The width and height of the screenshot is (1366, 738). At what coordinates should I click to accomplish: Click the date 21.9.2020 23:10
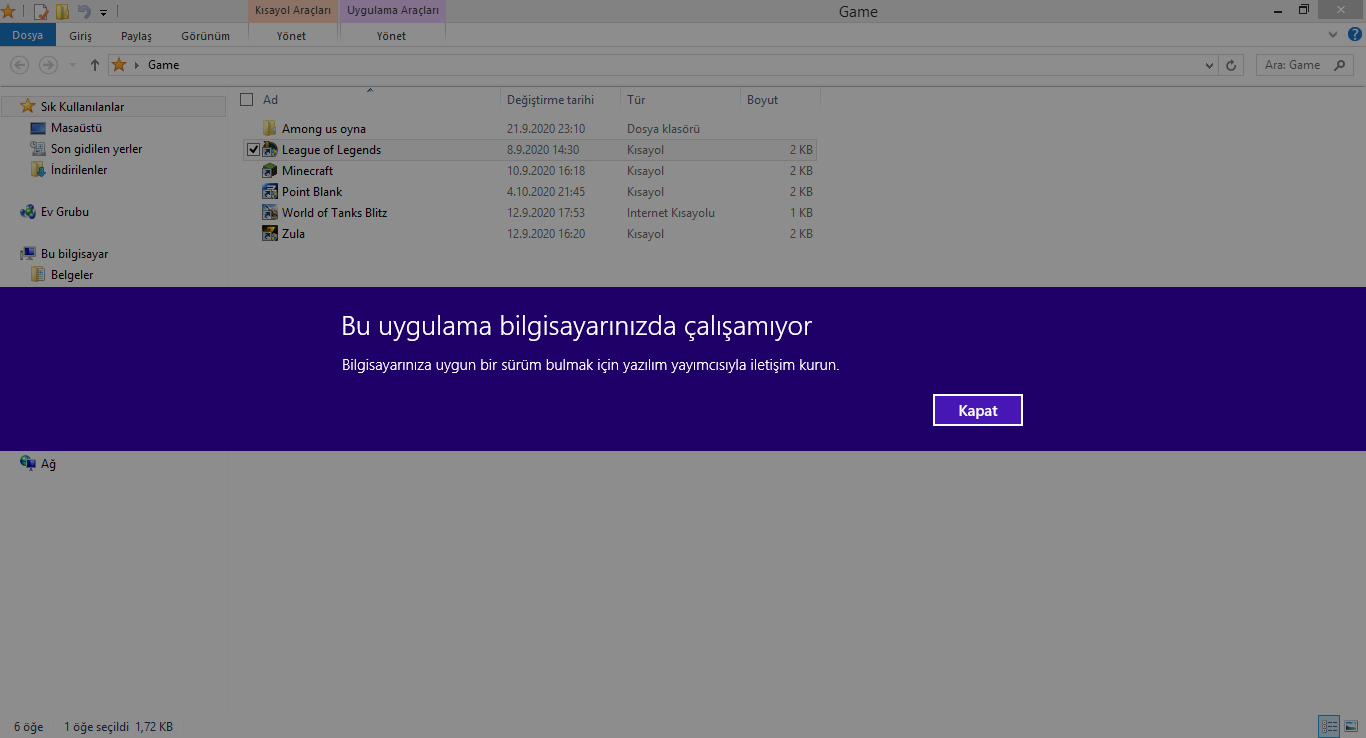(x=546, y=129)
